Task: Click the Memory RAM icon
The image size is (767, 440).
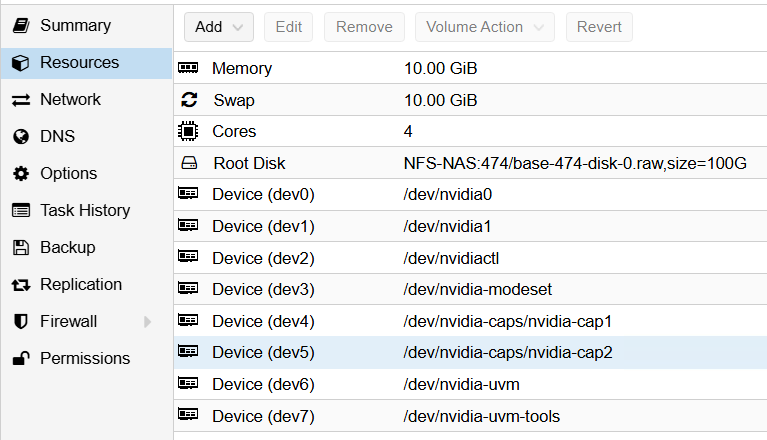Action: [188, 68]
